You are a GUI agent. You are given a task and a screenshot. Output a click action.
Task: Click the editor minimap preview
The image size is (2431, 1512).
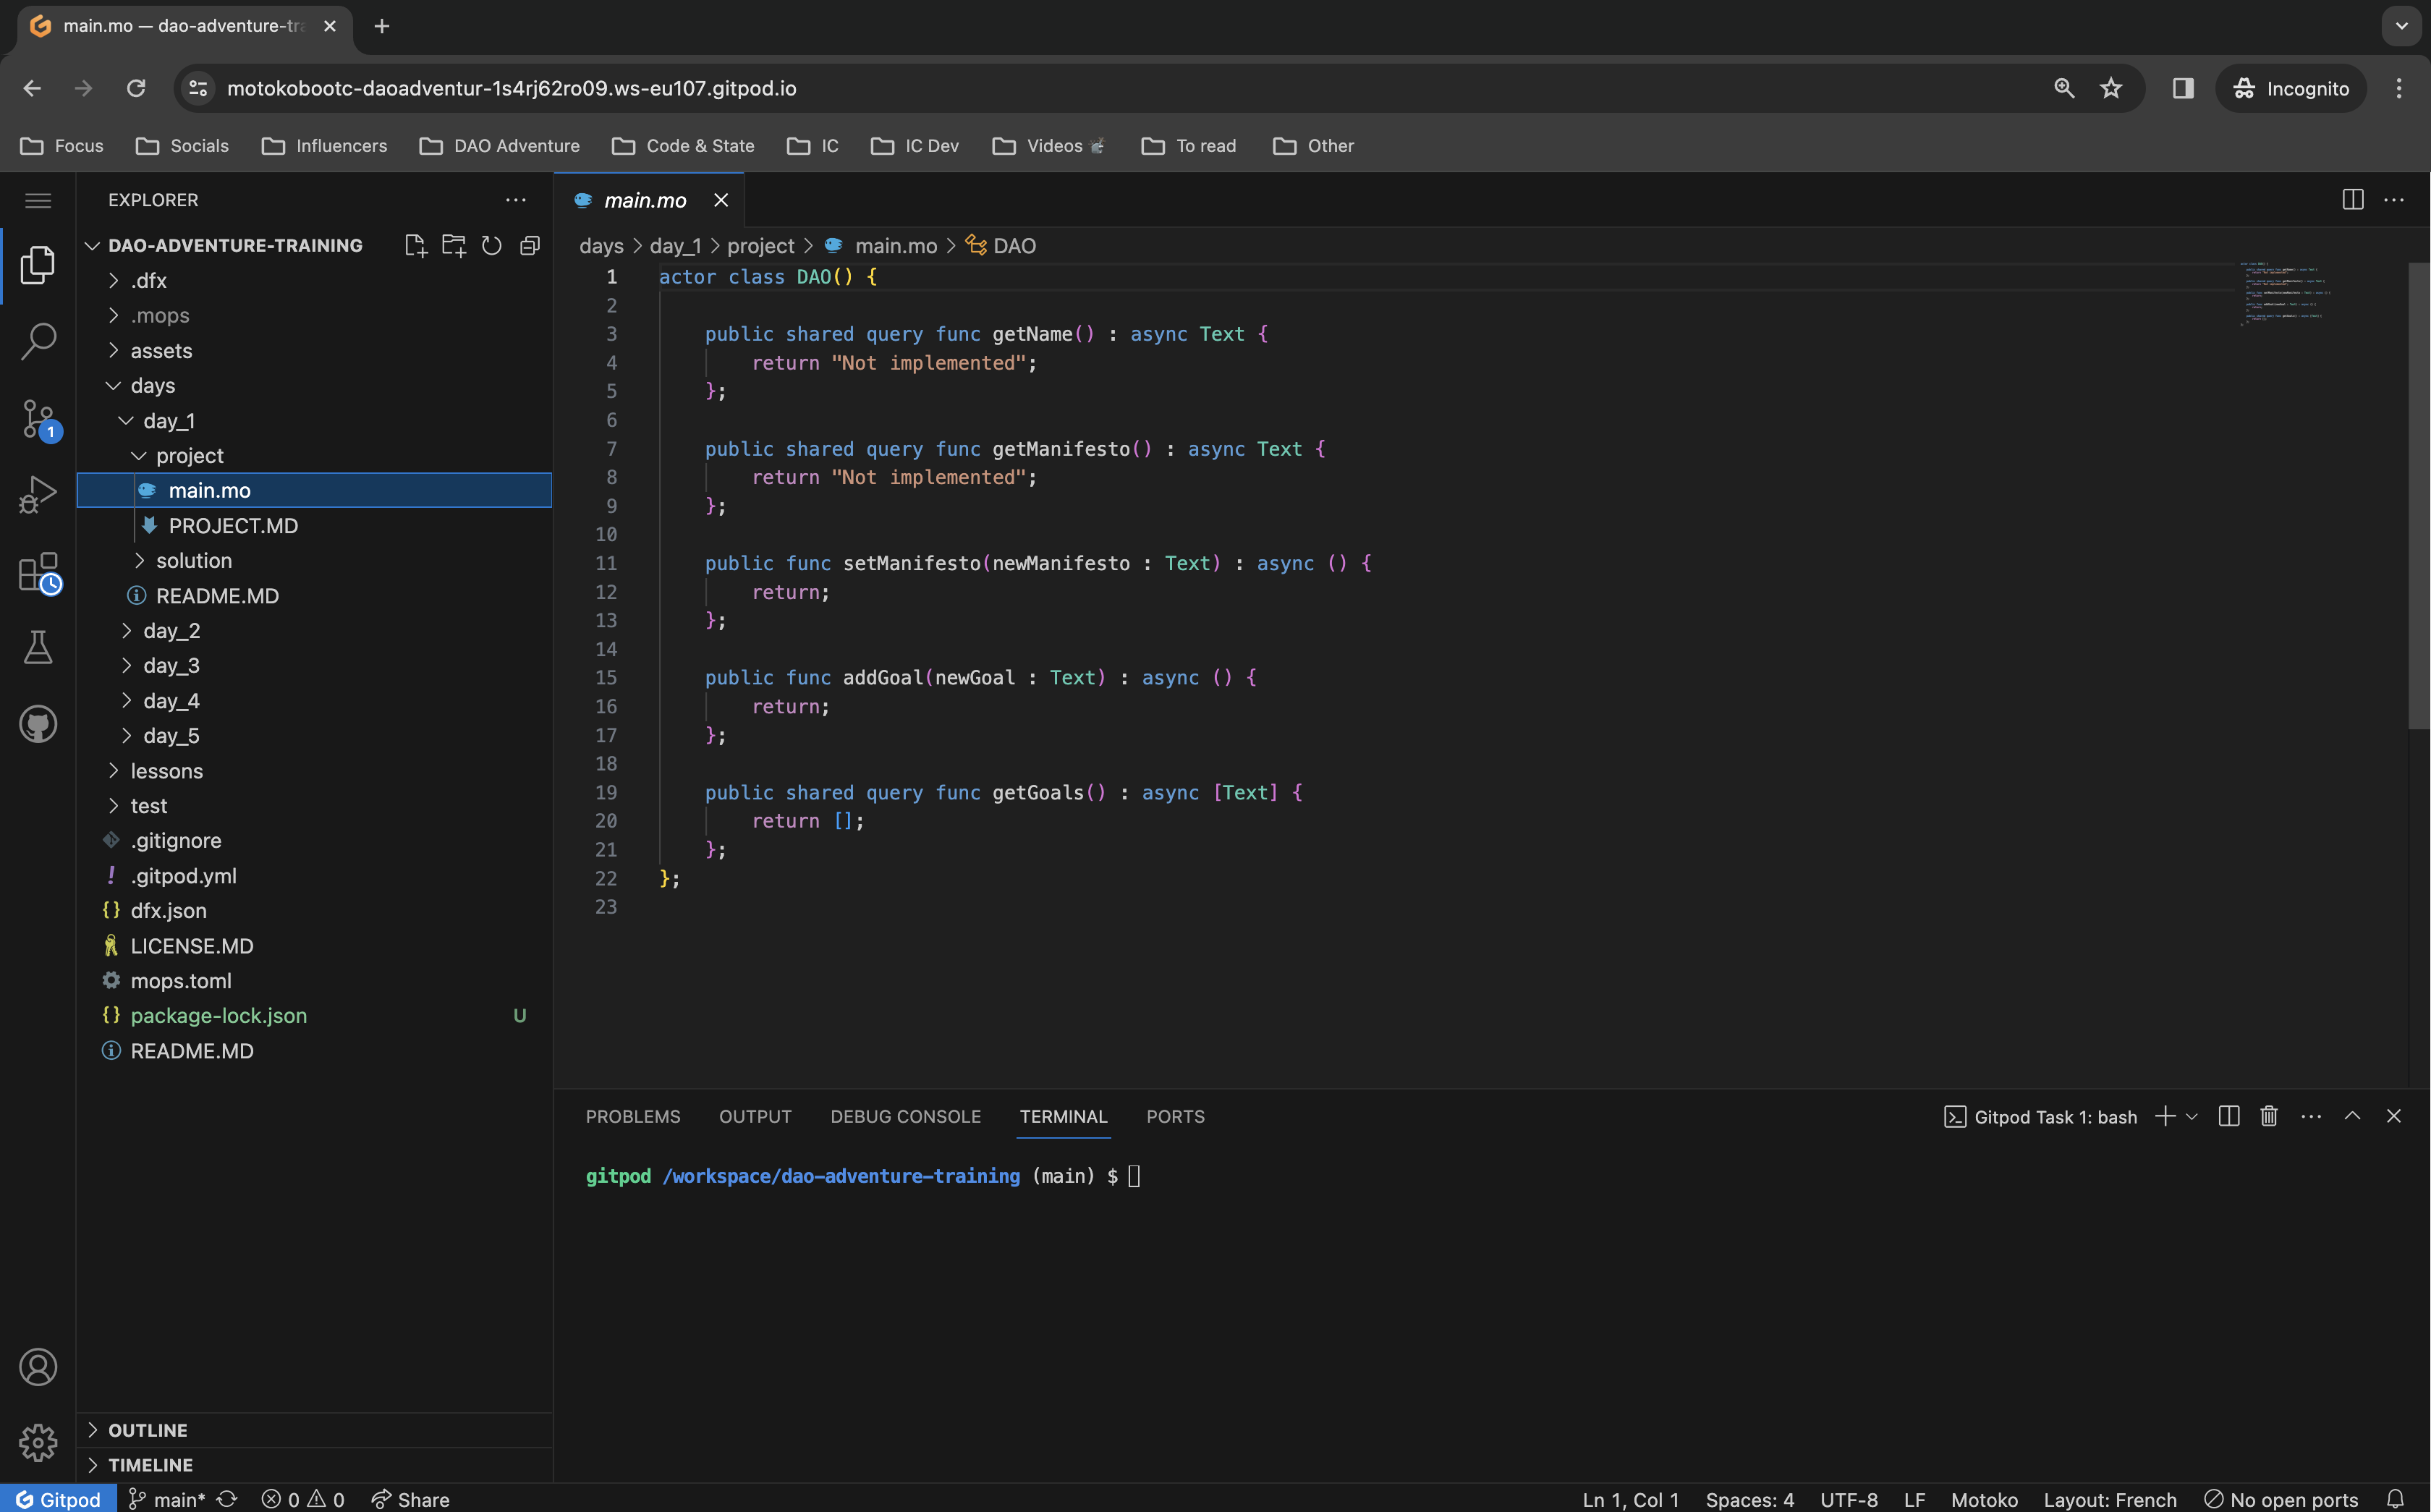[2285, 294]
